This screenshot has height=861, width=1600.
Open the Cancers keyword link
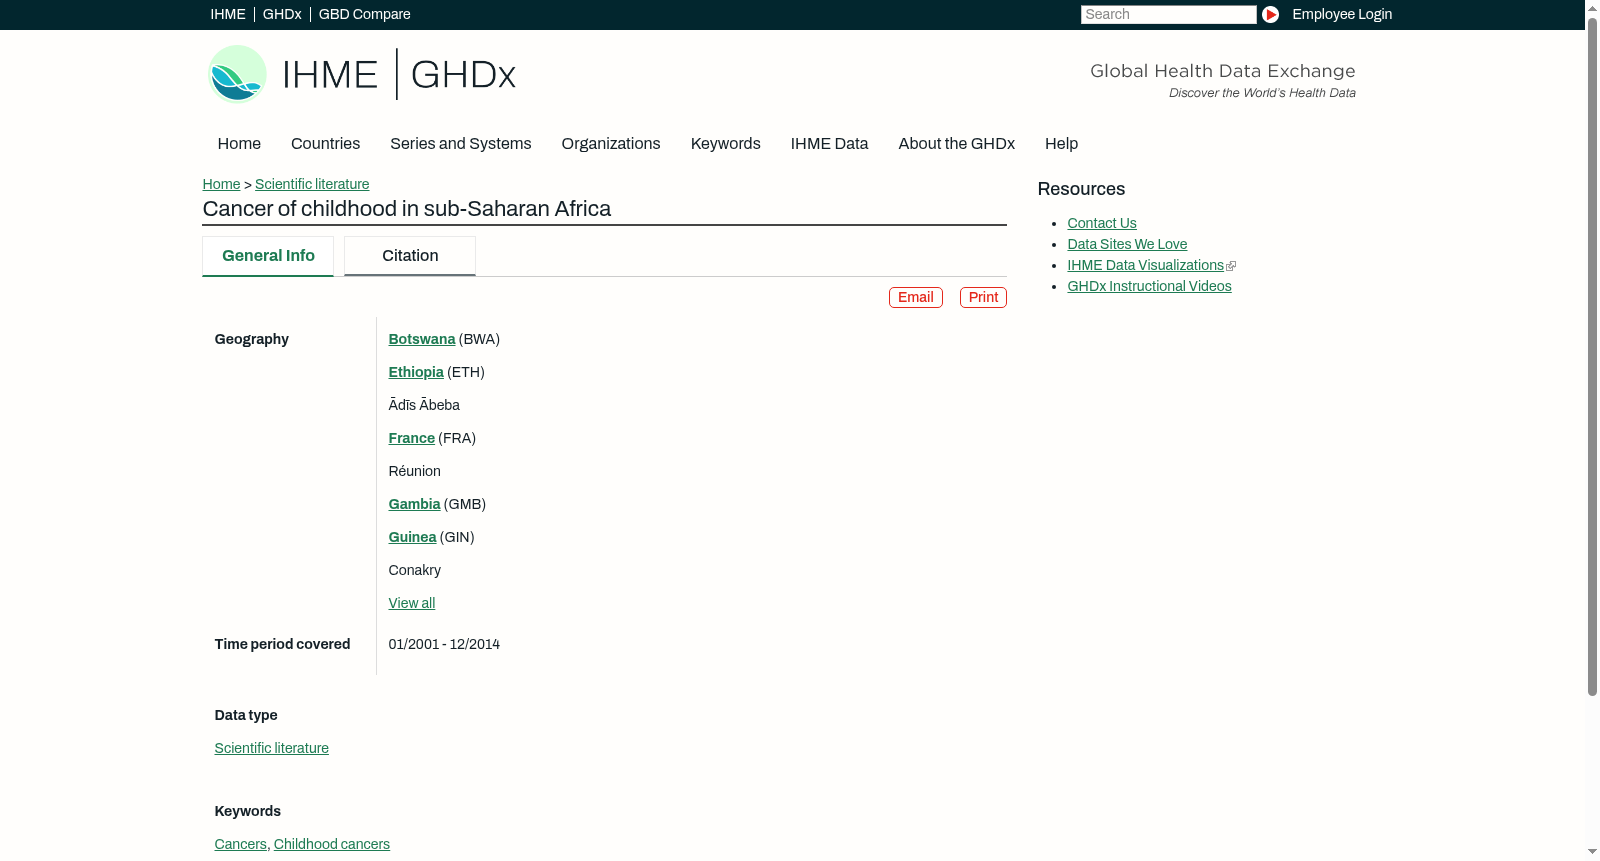[x=240, y=844]
